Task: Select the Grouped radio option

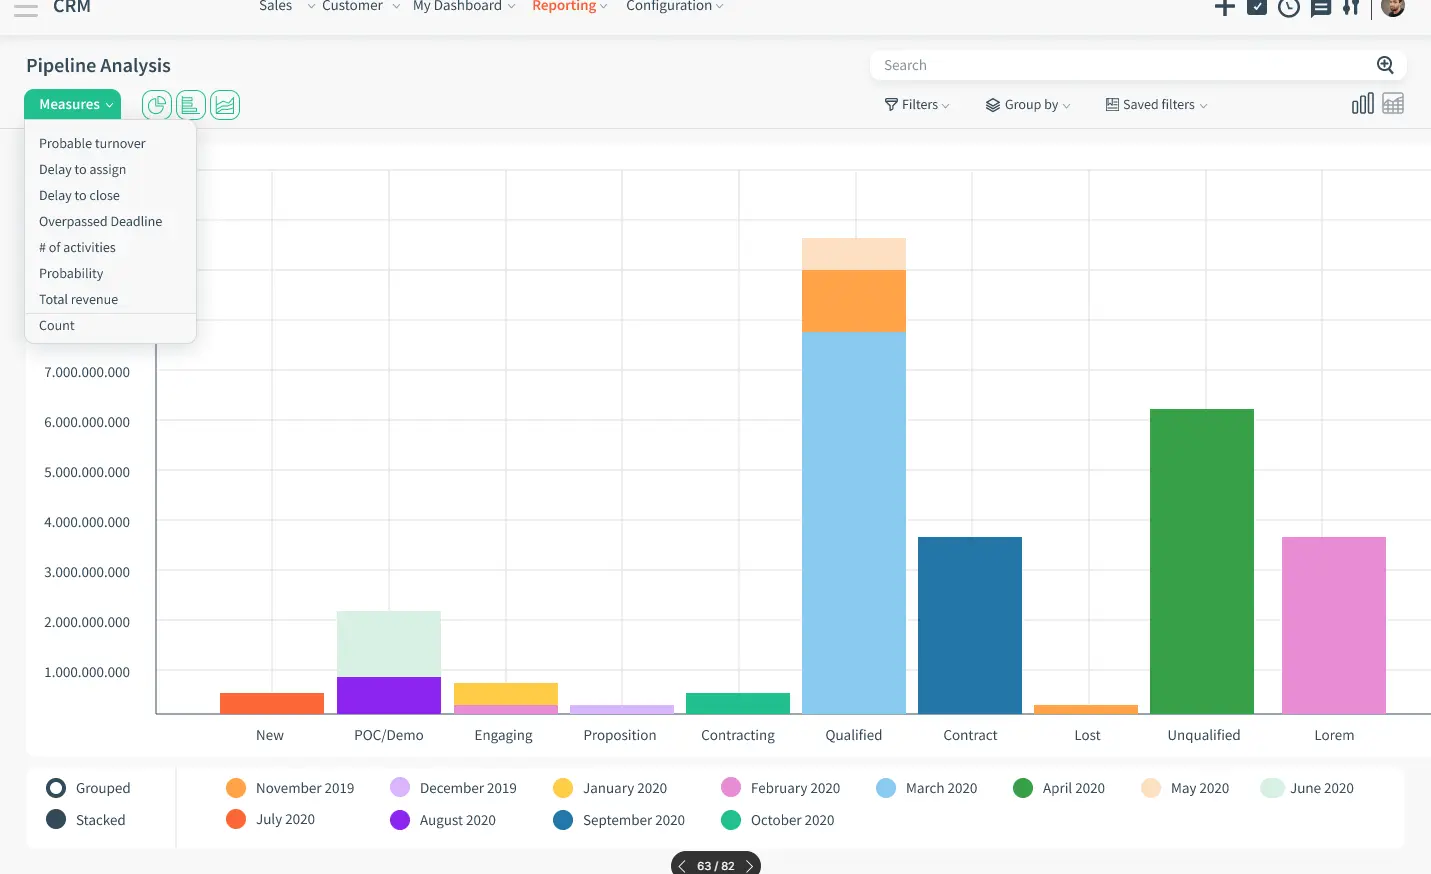Action: click(56, 788)
